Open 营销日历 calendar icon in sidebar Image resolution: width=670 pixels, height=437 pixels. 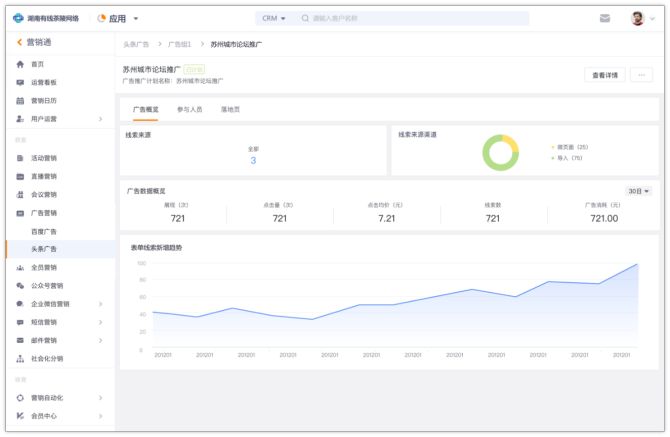click(x=20, y=101)
